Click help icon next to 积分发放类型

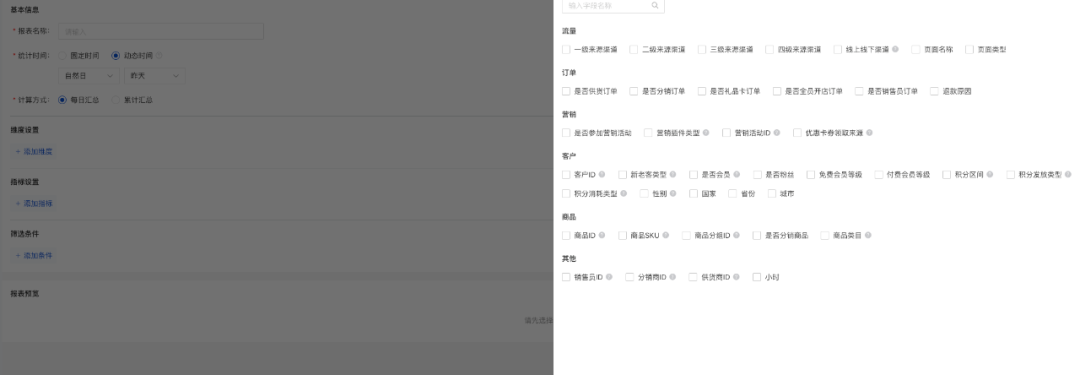click(x=1068, y=174)
